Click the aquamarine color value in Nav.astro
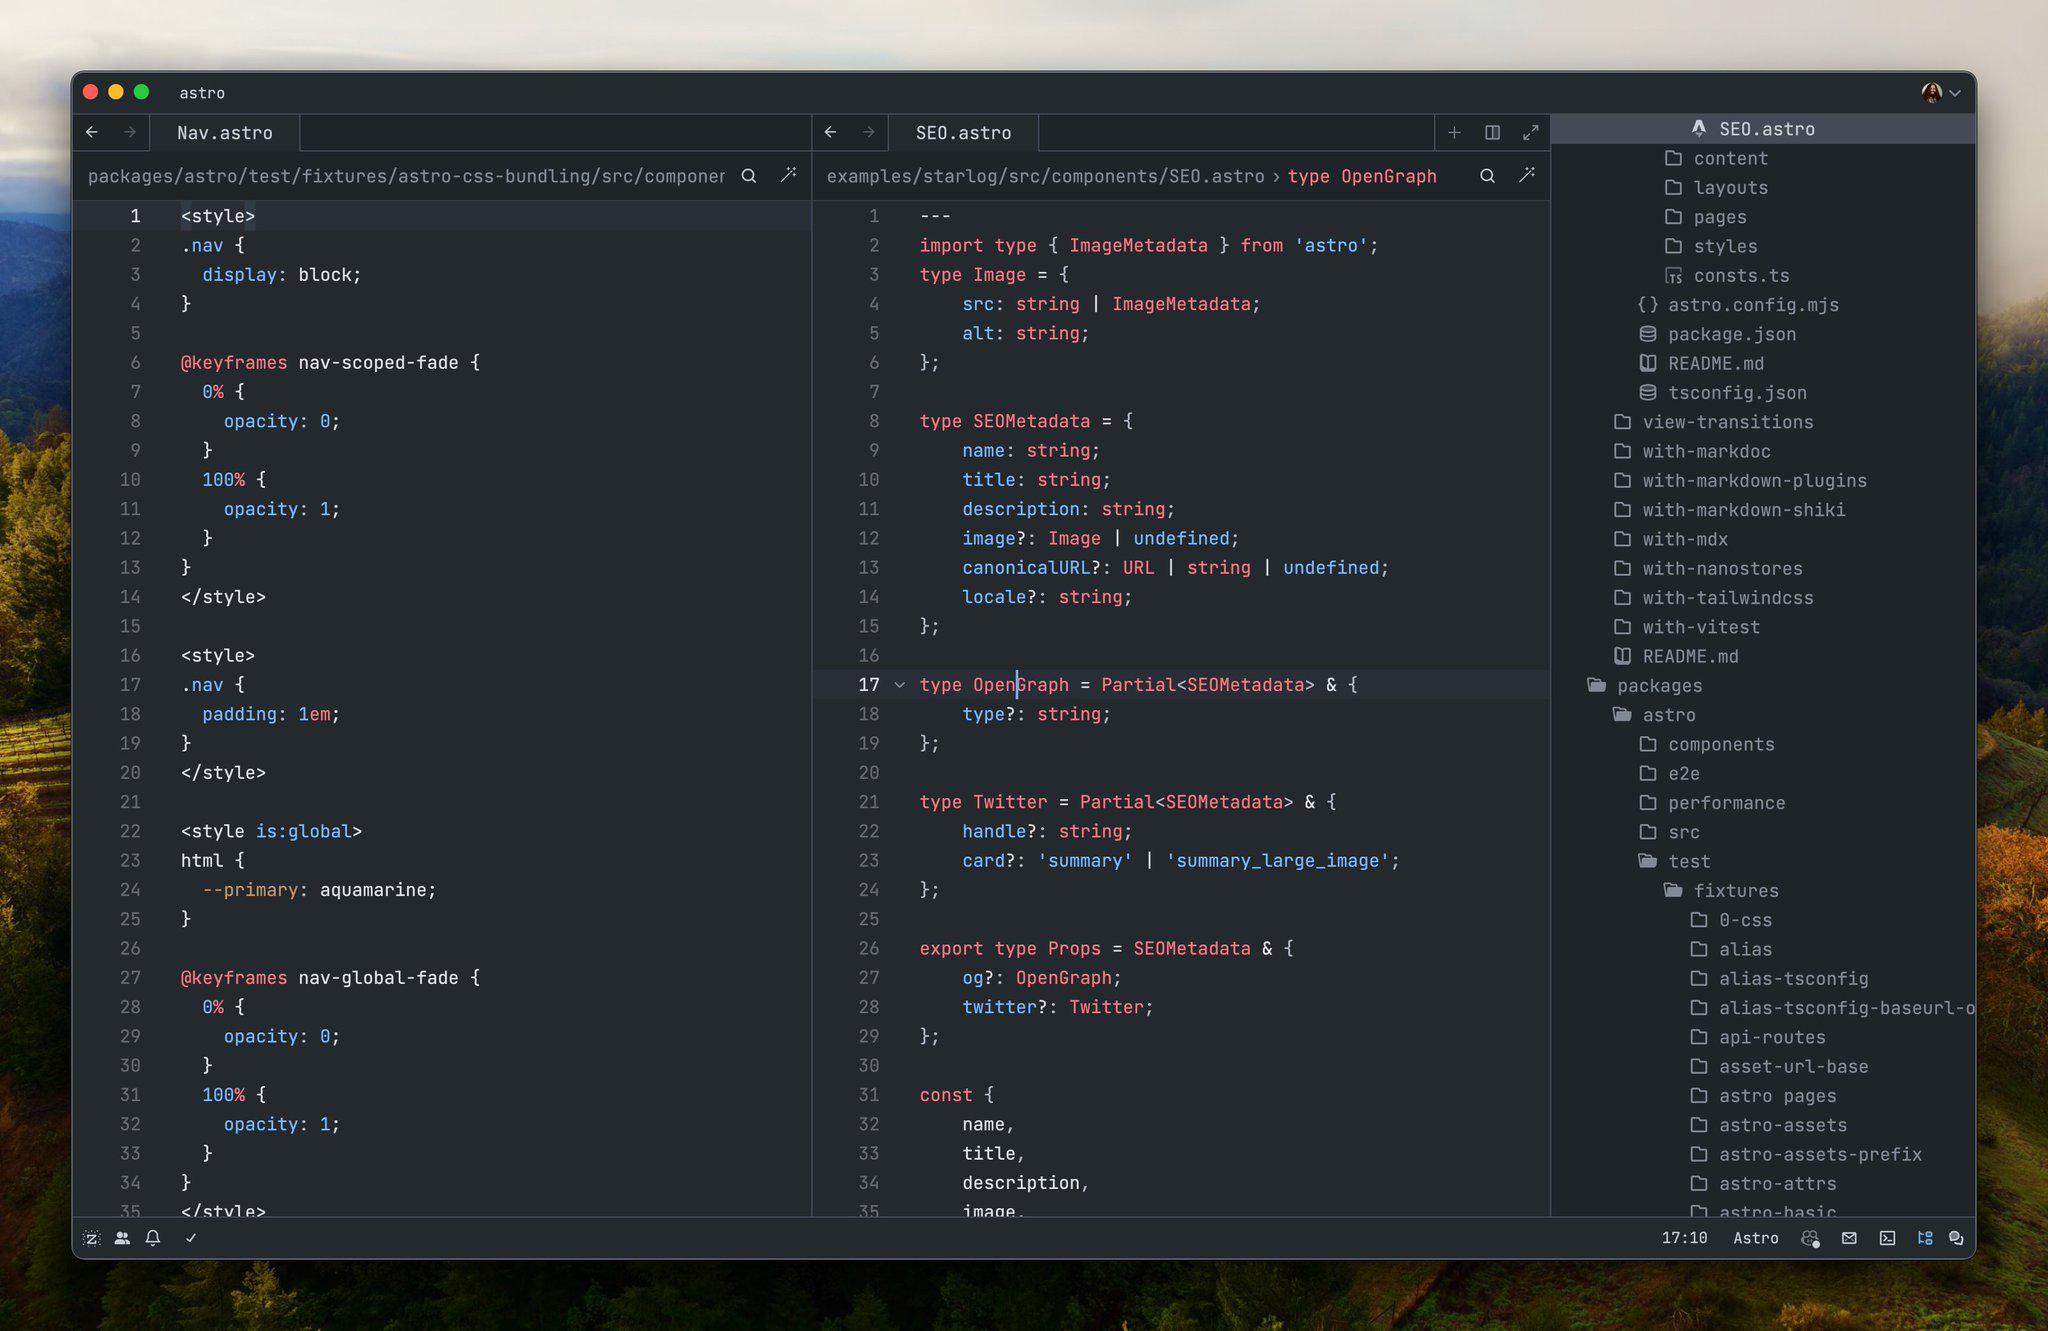 tap(375, 889)
